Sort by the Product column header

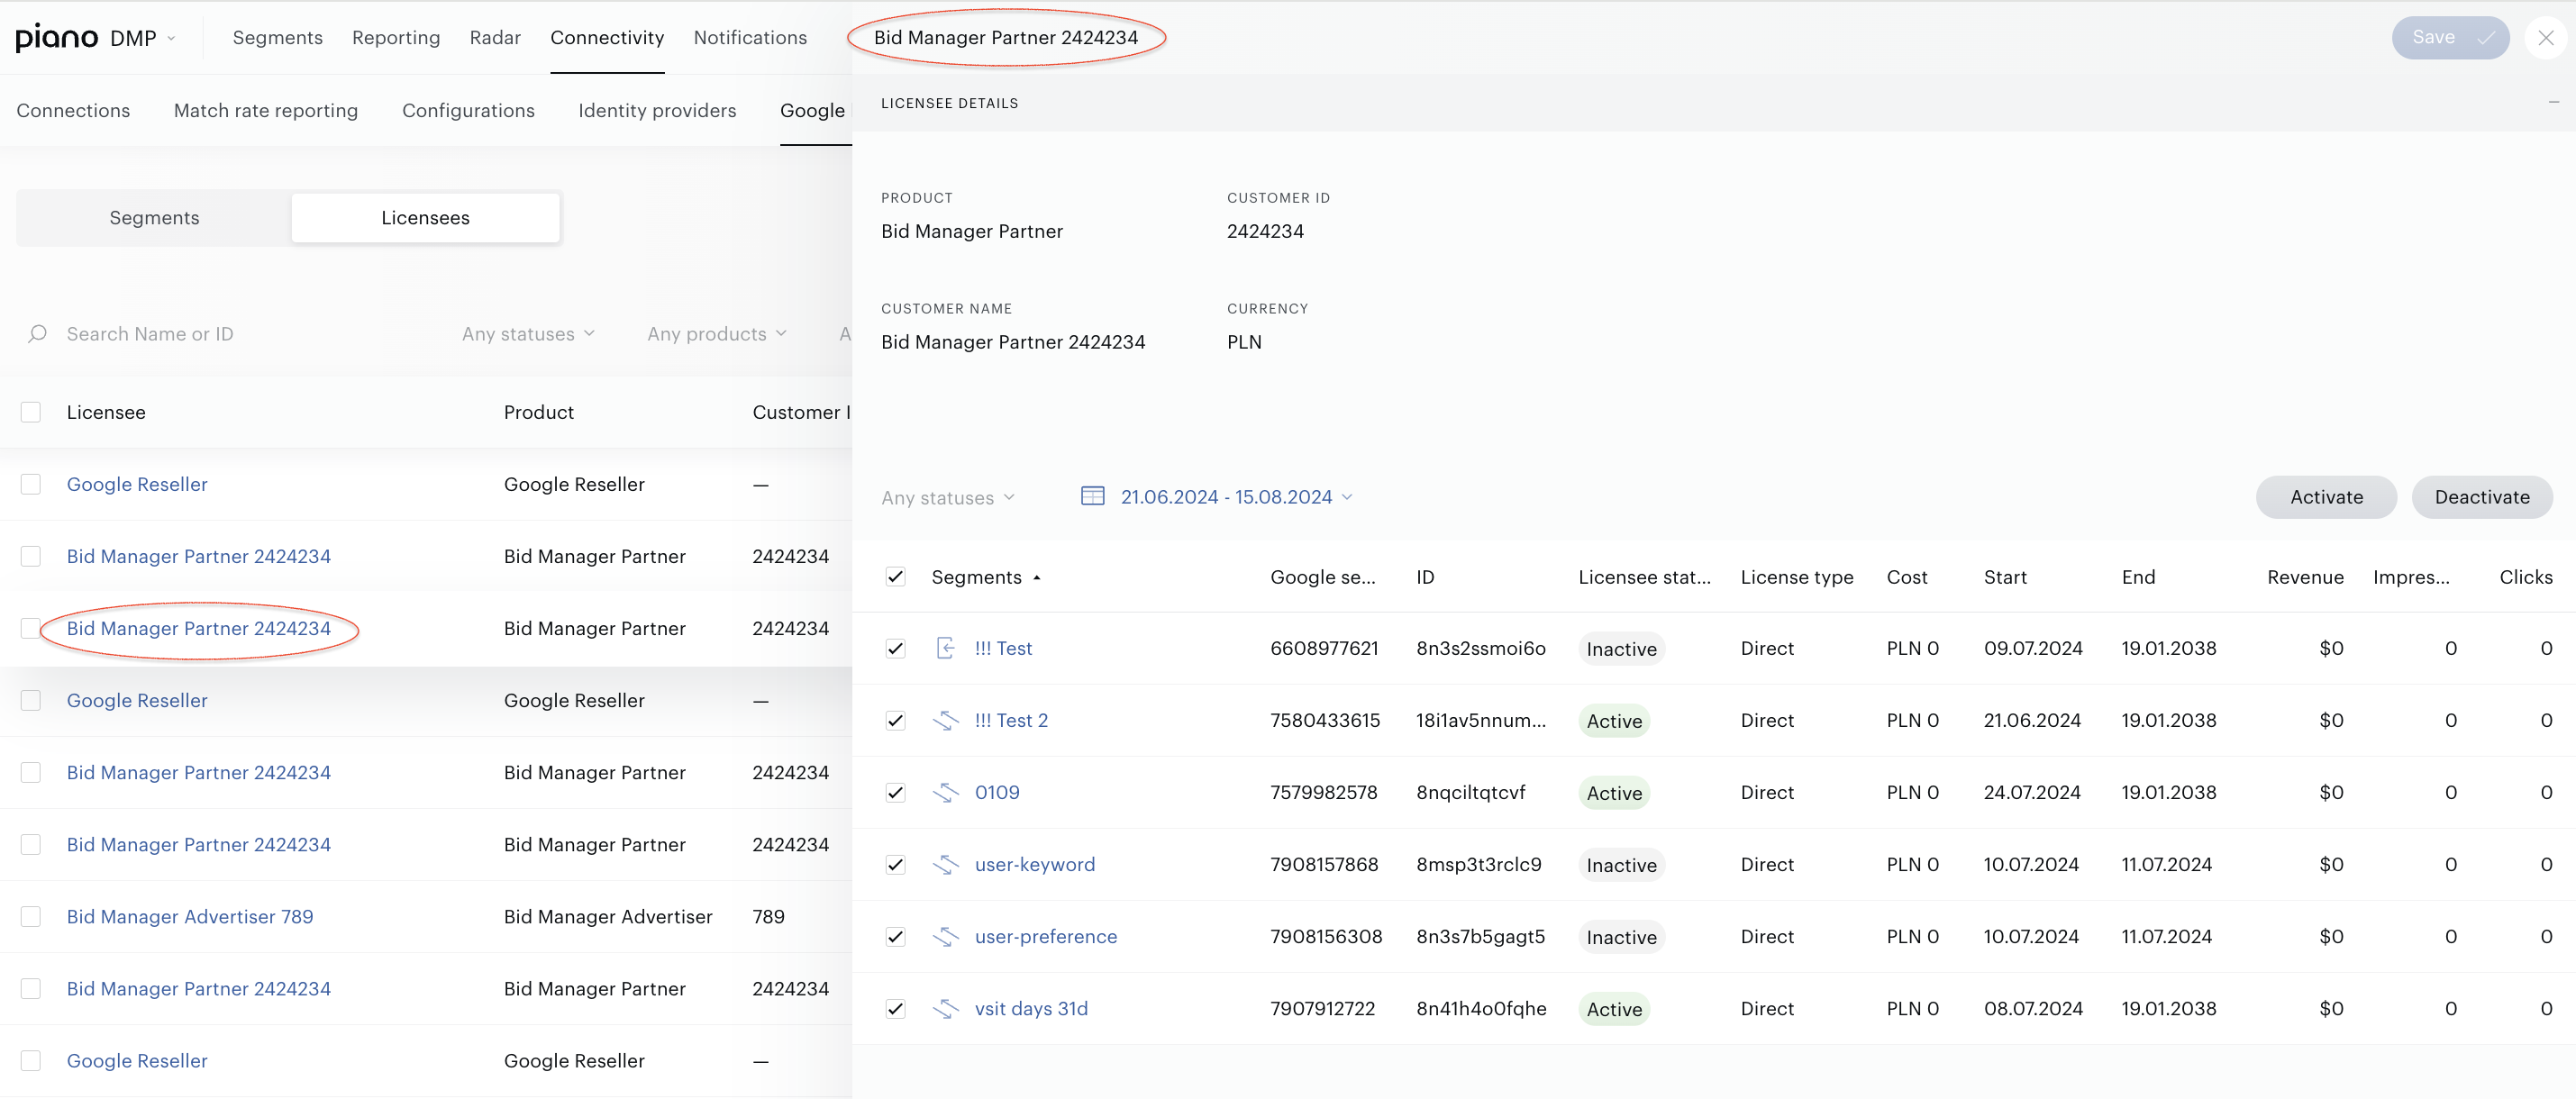click(x=538, y=412)
